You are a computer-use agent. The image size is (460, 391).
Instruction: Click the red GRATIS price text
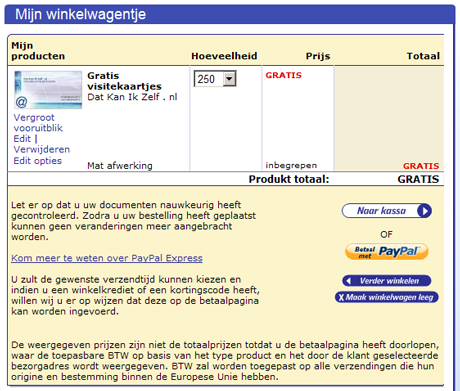click(283, 75)
